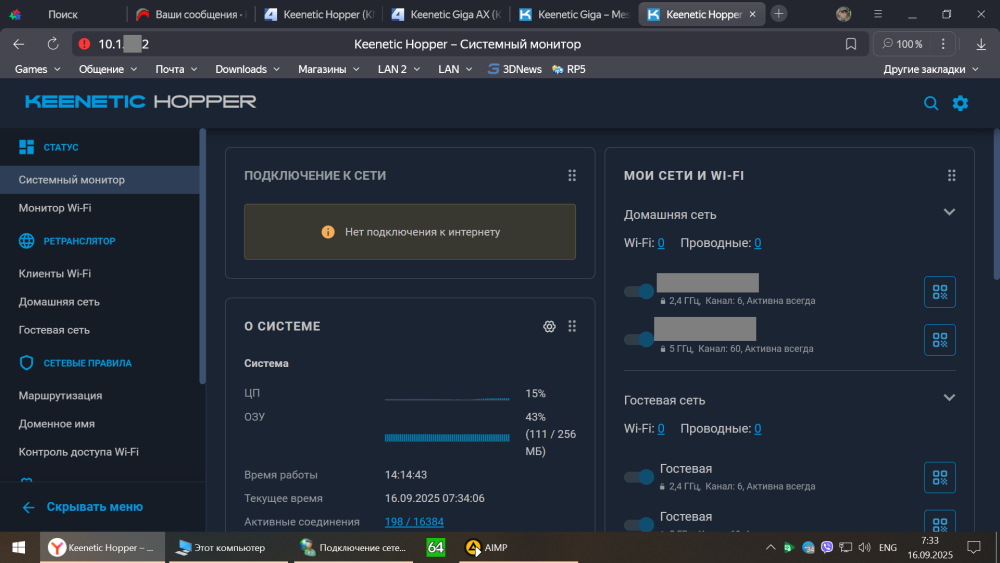This screenshot has width=1000, height=563.
Task: Click the browser zoom '100 %' indicator
Action: (x=902, y=44)
